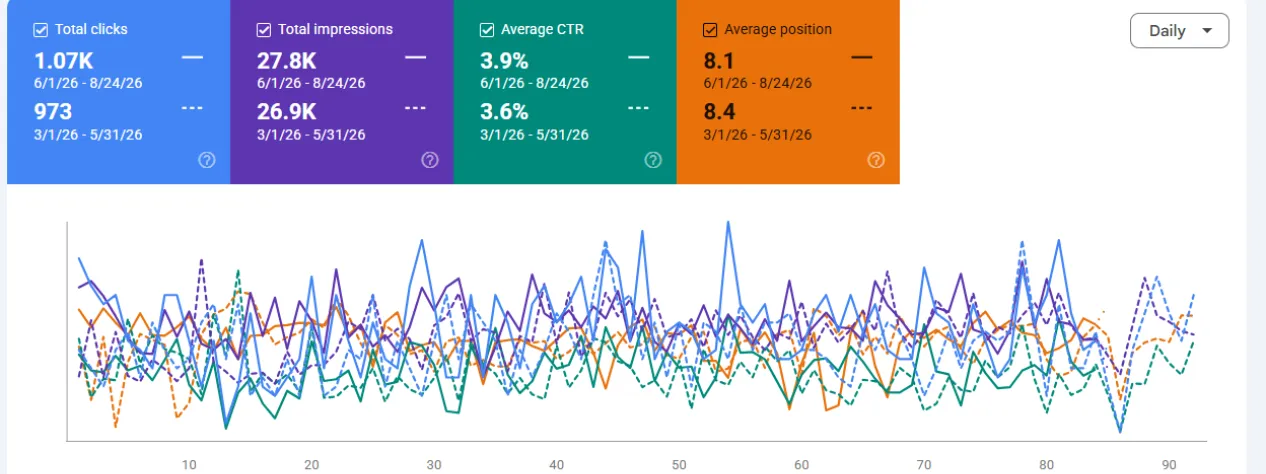
Task: Select the Total clicks metric card
Action: click(x=118, y=92)
